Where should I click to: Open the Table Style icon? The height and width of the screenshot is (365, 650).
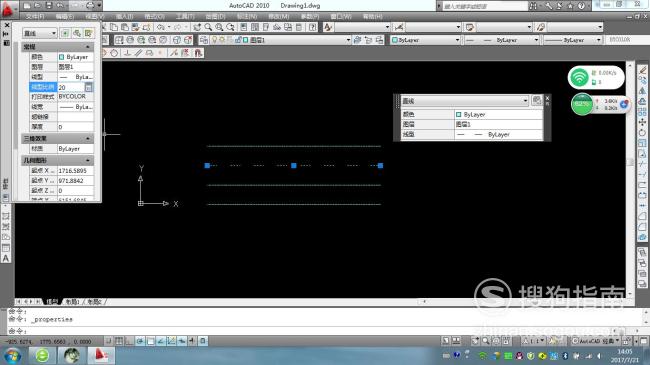tap(470, 27)
